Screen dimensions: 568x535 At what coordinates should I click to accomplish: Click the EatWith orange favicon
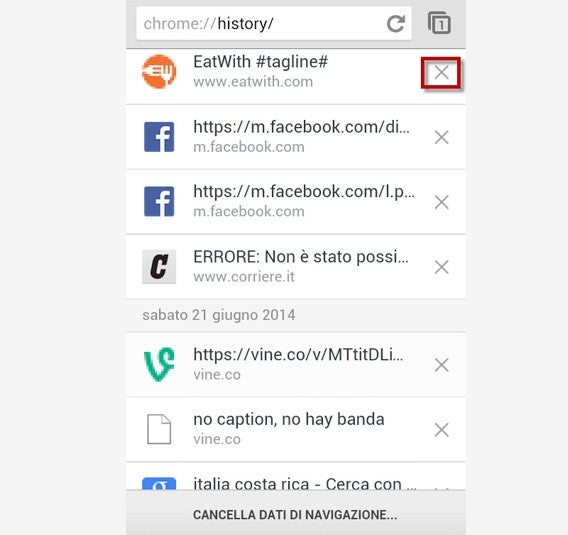(x=159, y=72)
